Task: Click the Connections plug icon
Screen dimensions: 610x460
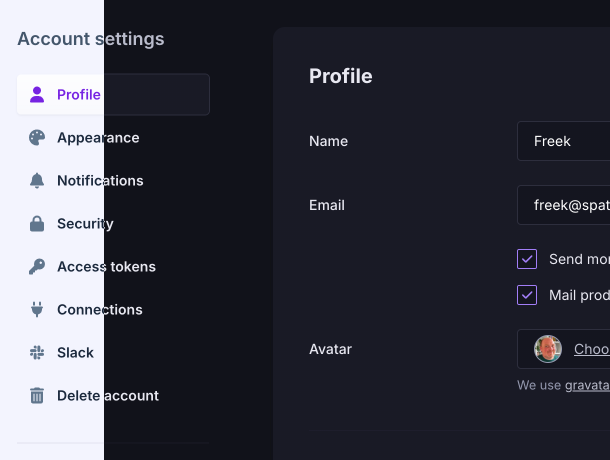Action: pos(37,310)
